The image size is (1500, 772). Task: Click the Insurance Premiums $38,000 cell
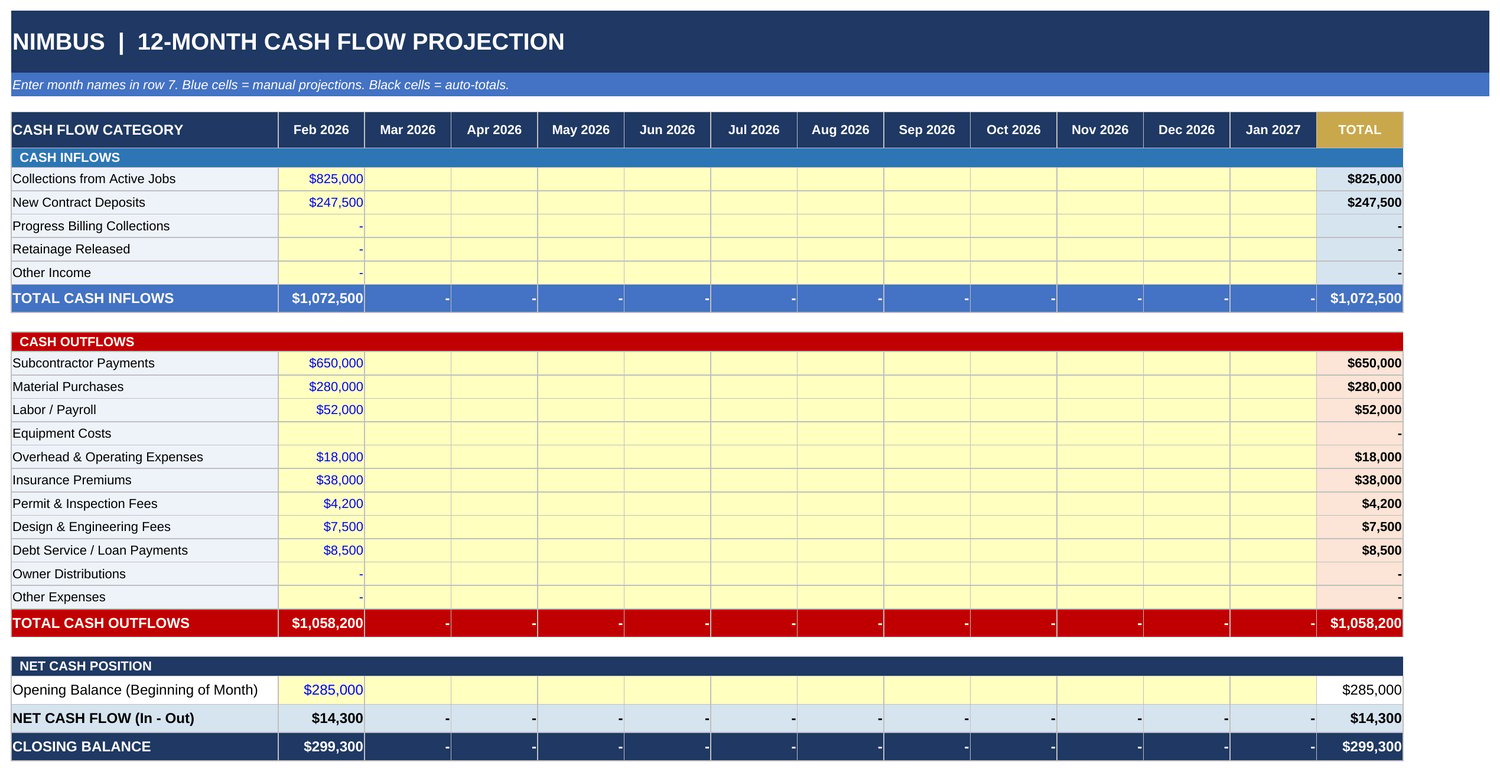pos(321,480)
